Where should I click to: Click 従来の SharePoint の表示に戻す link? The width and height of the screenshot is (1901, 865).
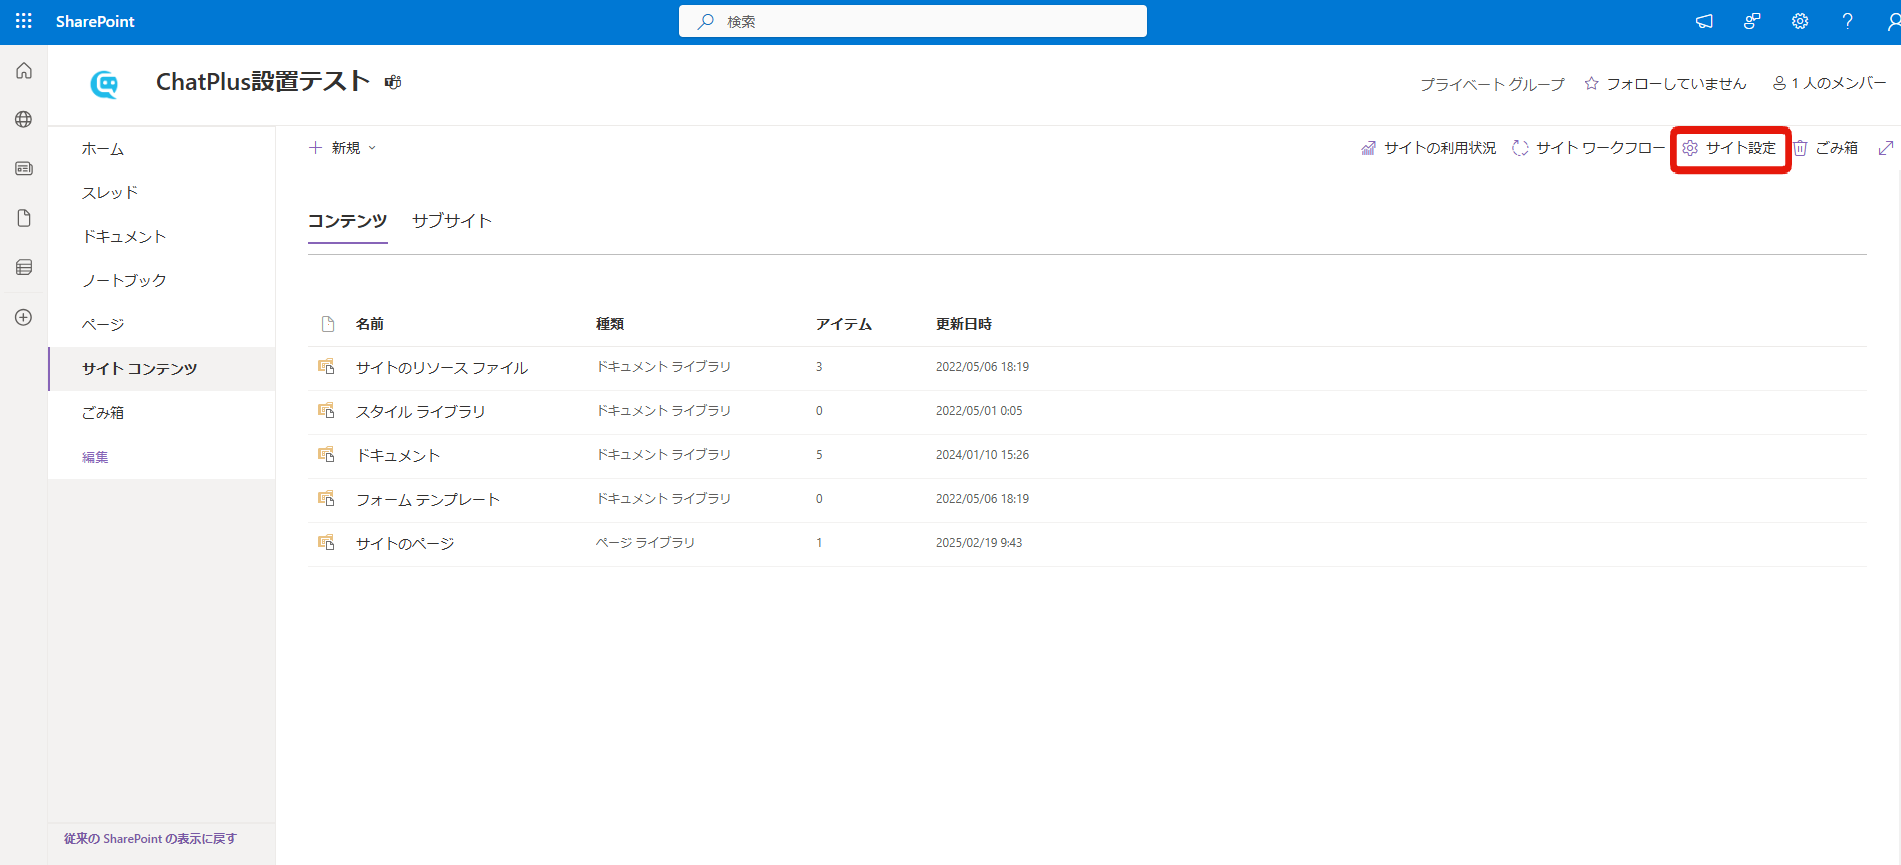point(150,839)
